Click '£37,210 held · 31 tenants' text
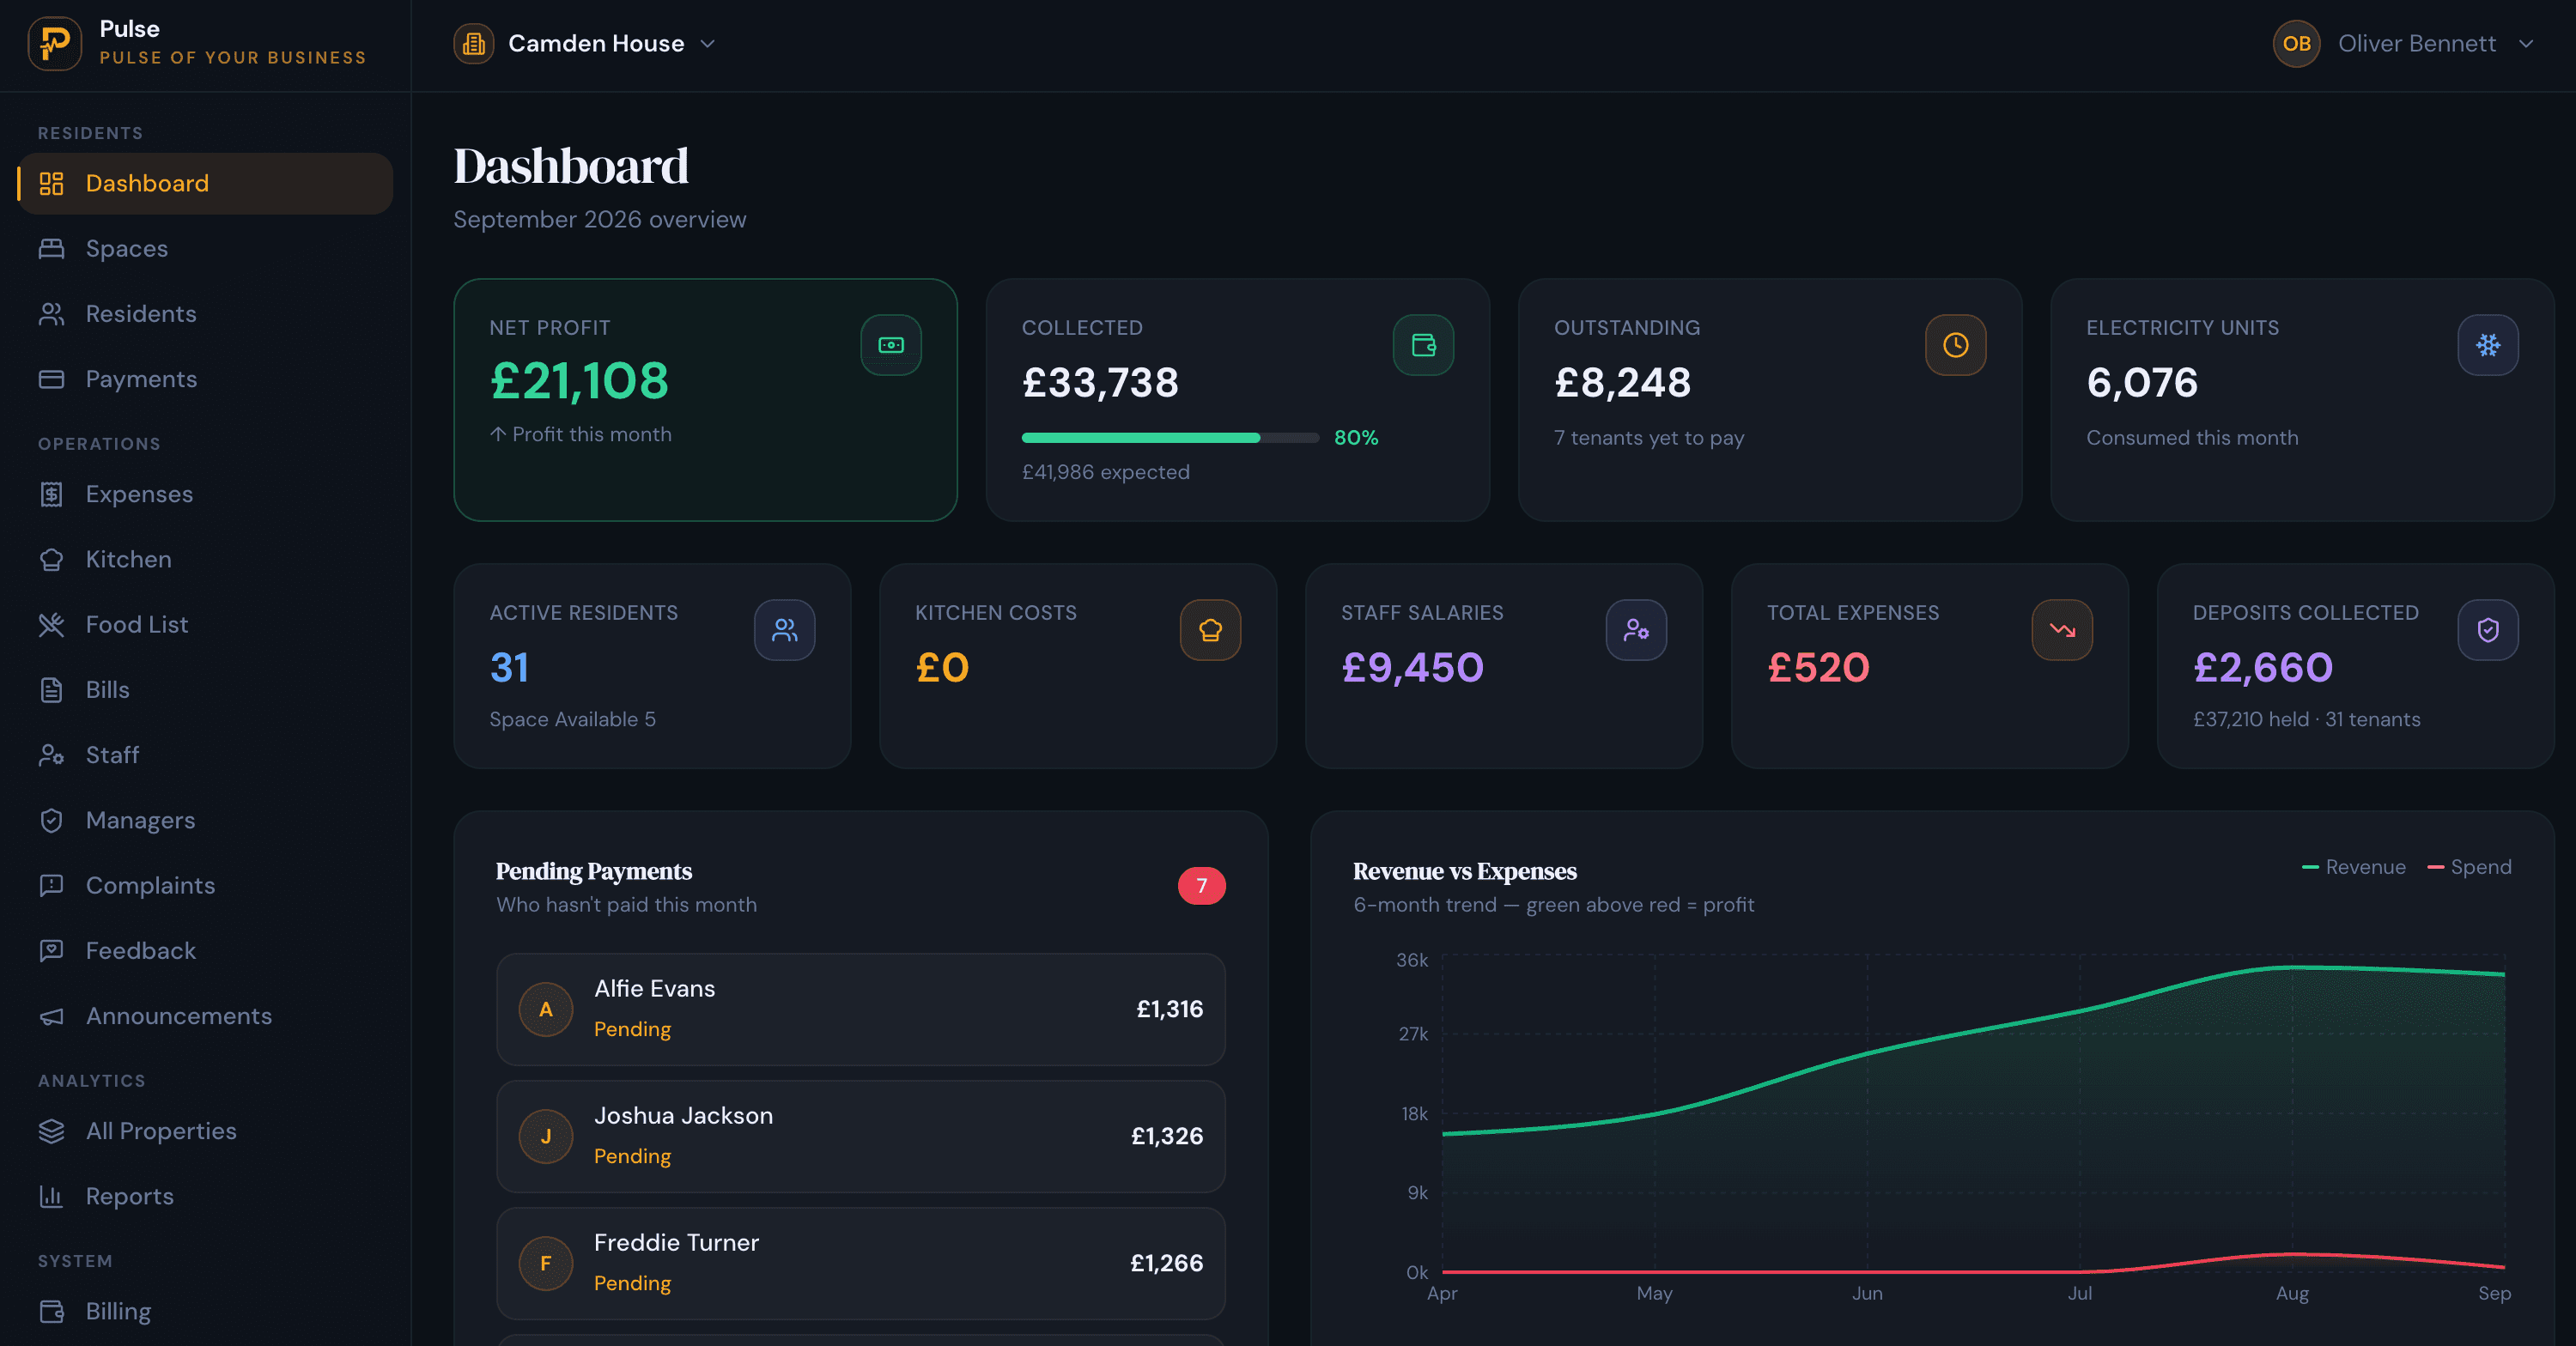2576x1346 pixels. 2307,719
